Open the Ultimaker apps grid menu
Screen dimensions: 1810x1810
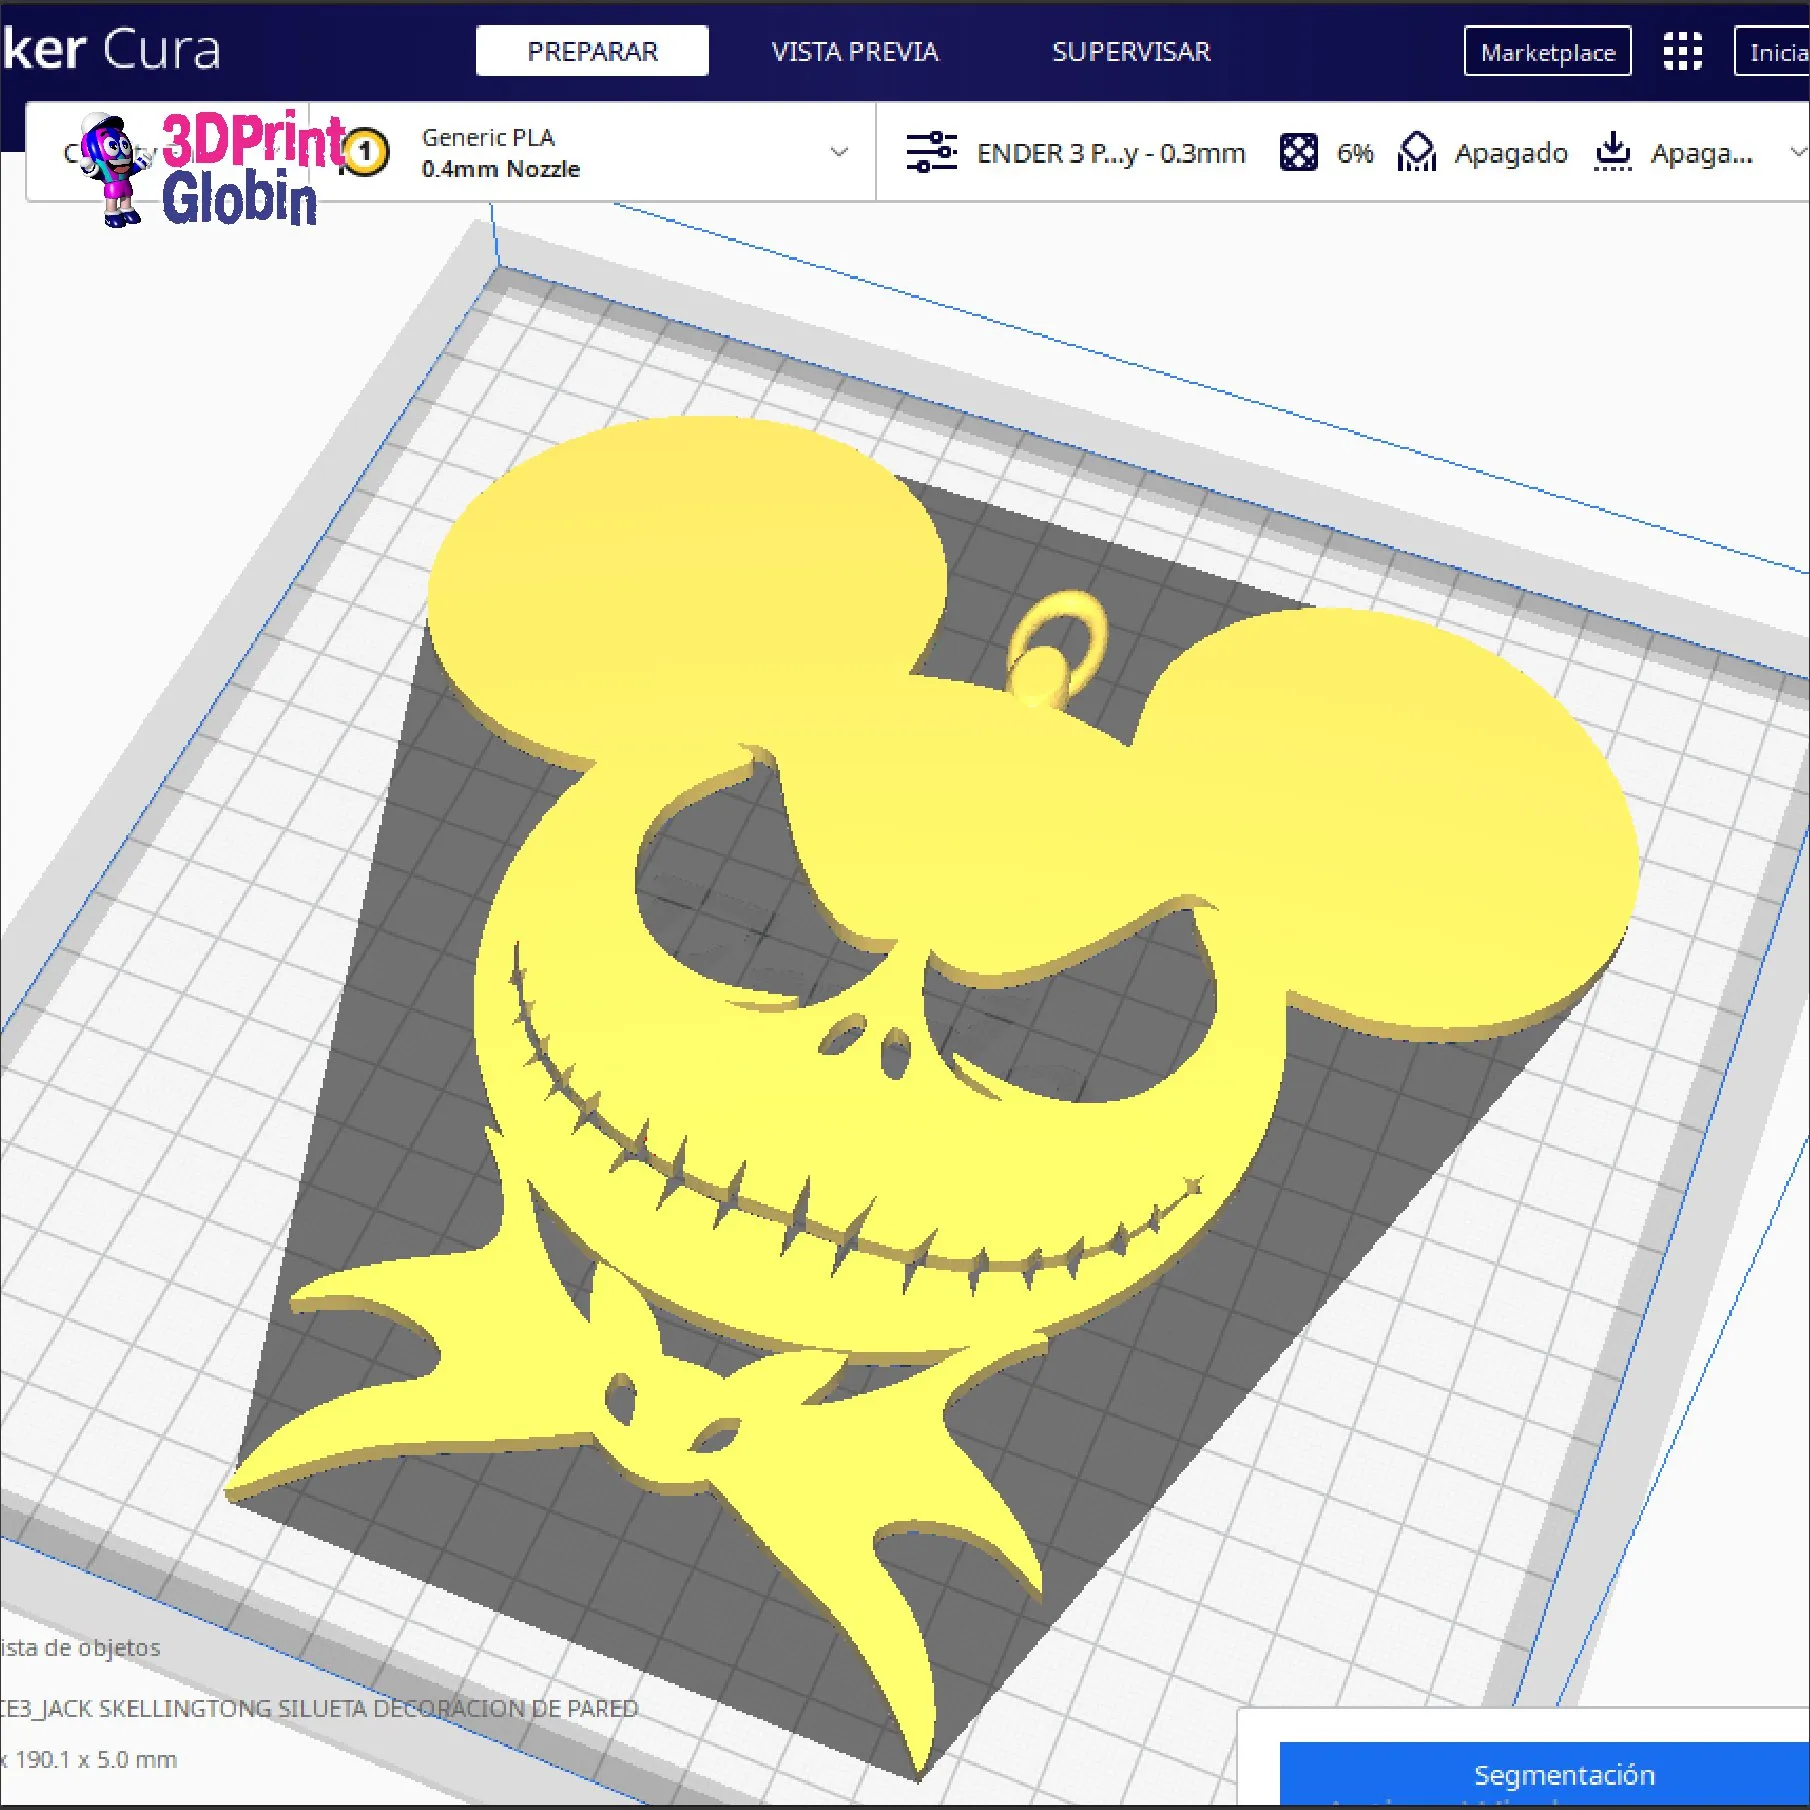pyautogui.click(x=1682, y=51)
